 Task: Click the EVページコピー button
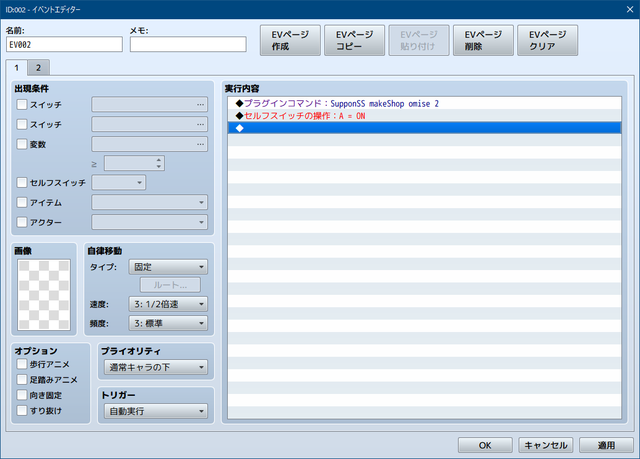[x=354, y=40]
